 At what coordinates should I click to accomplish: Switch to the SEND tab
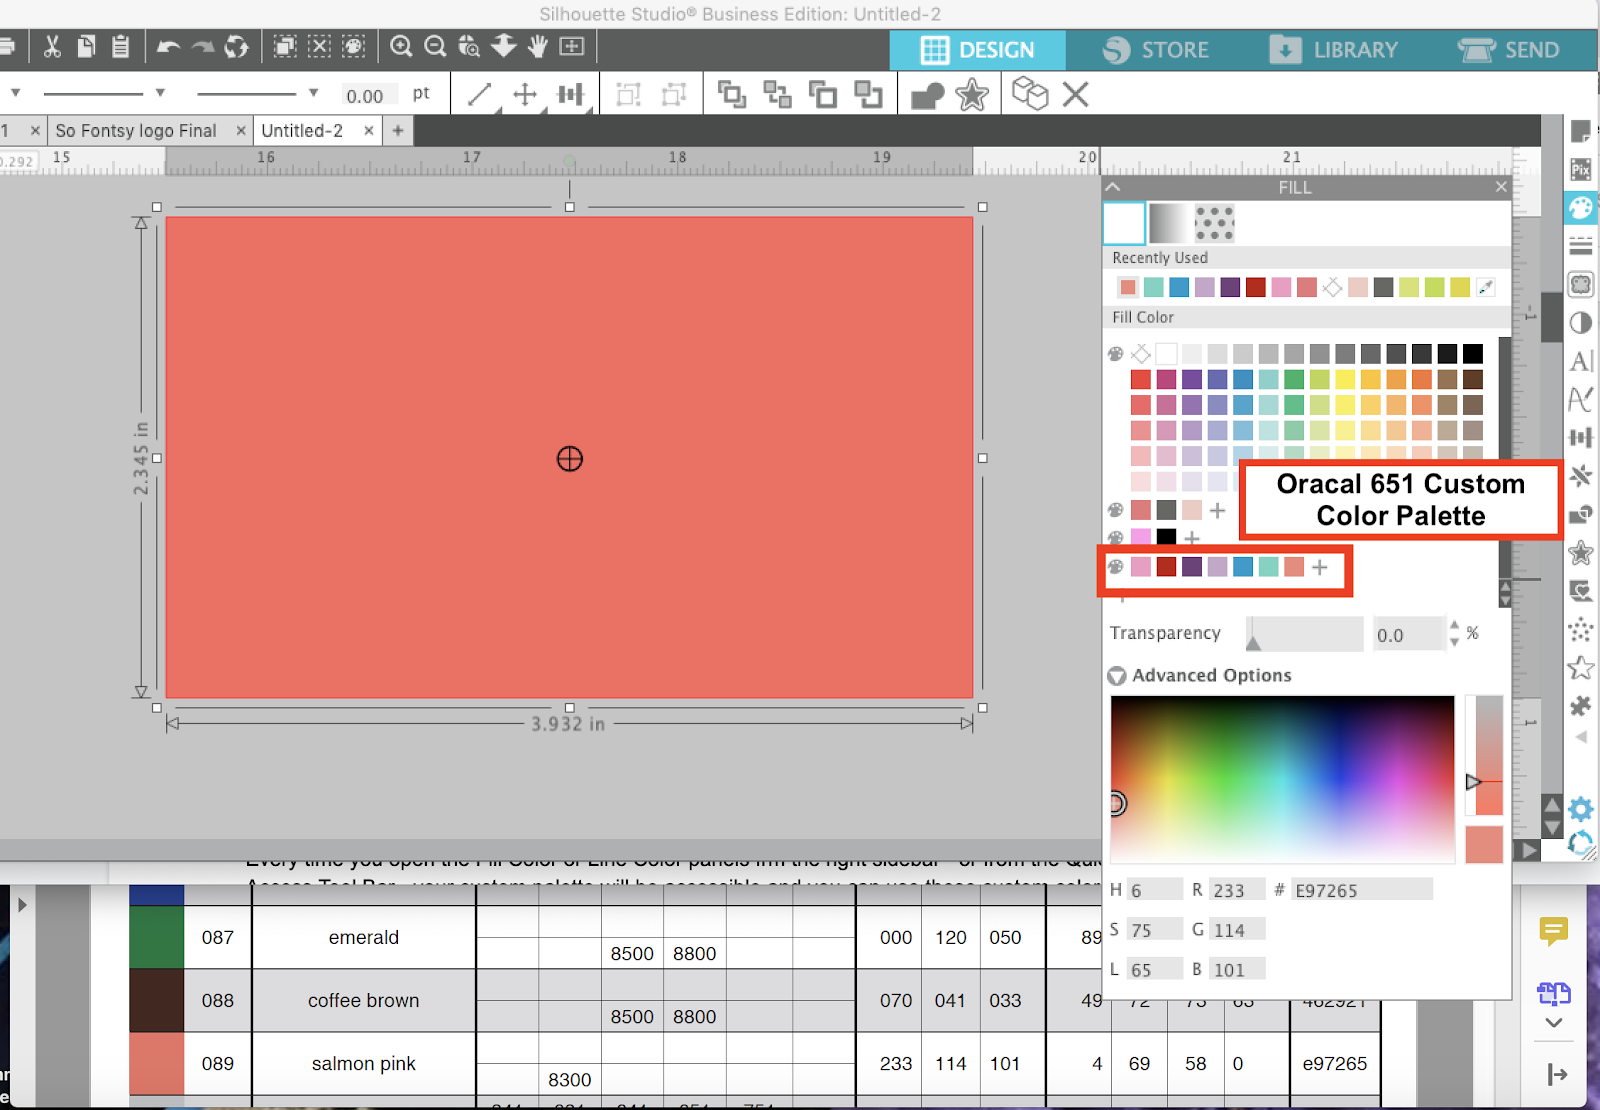click(x=1513, y=49)
